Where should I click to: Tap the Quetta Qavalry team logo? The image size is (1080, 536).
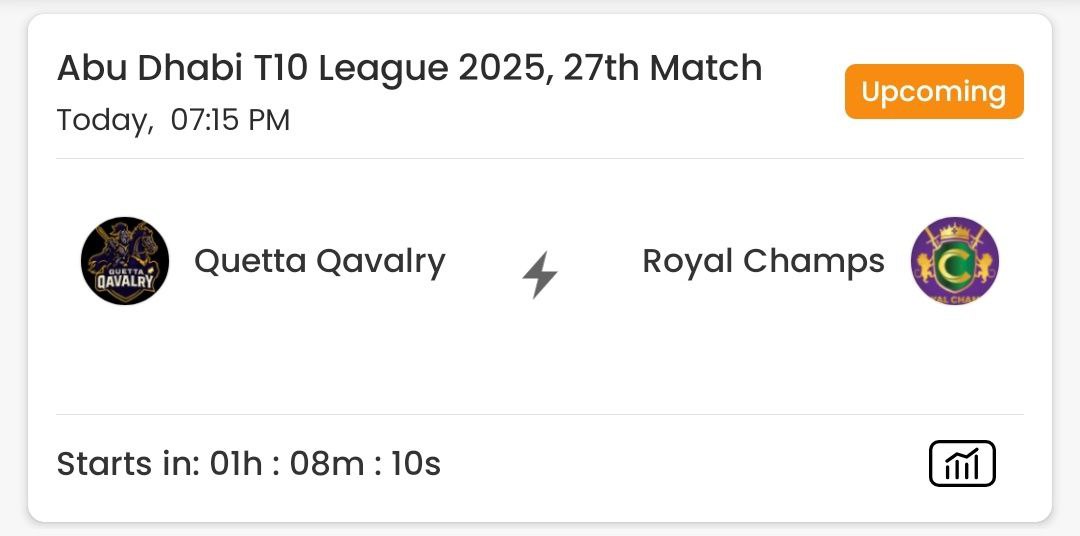[x=125, y=261]
